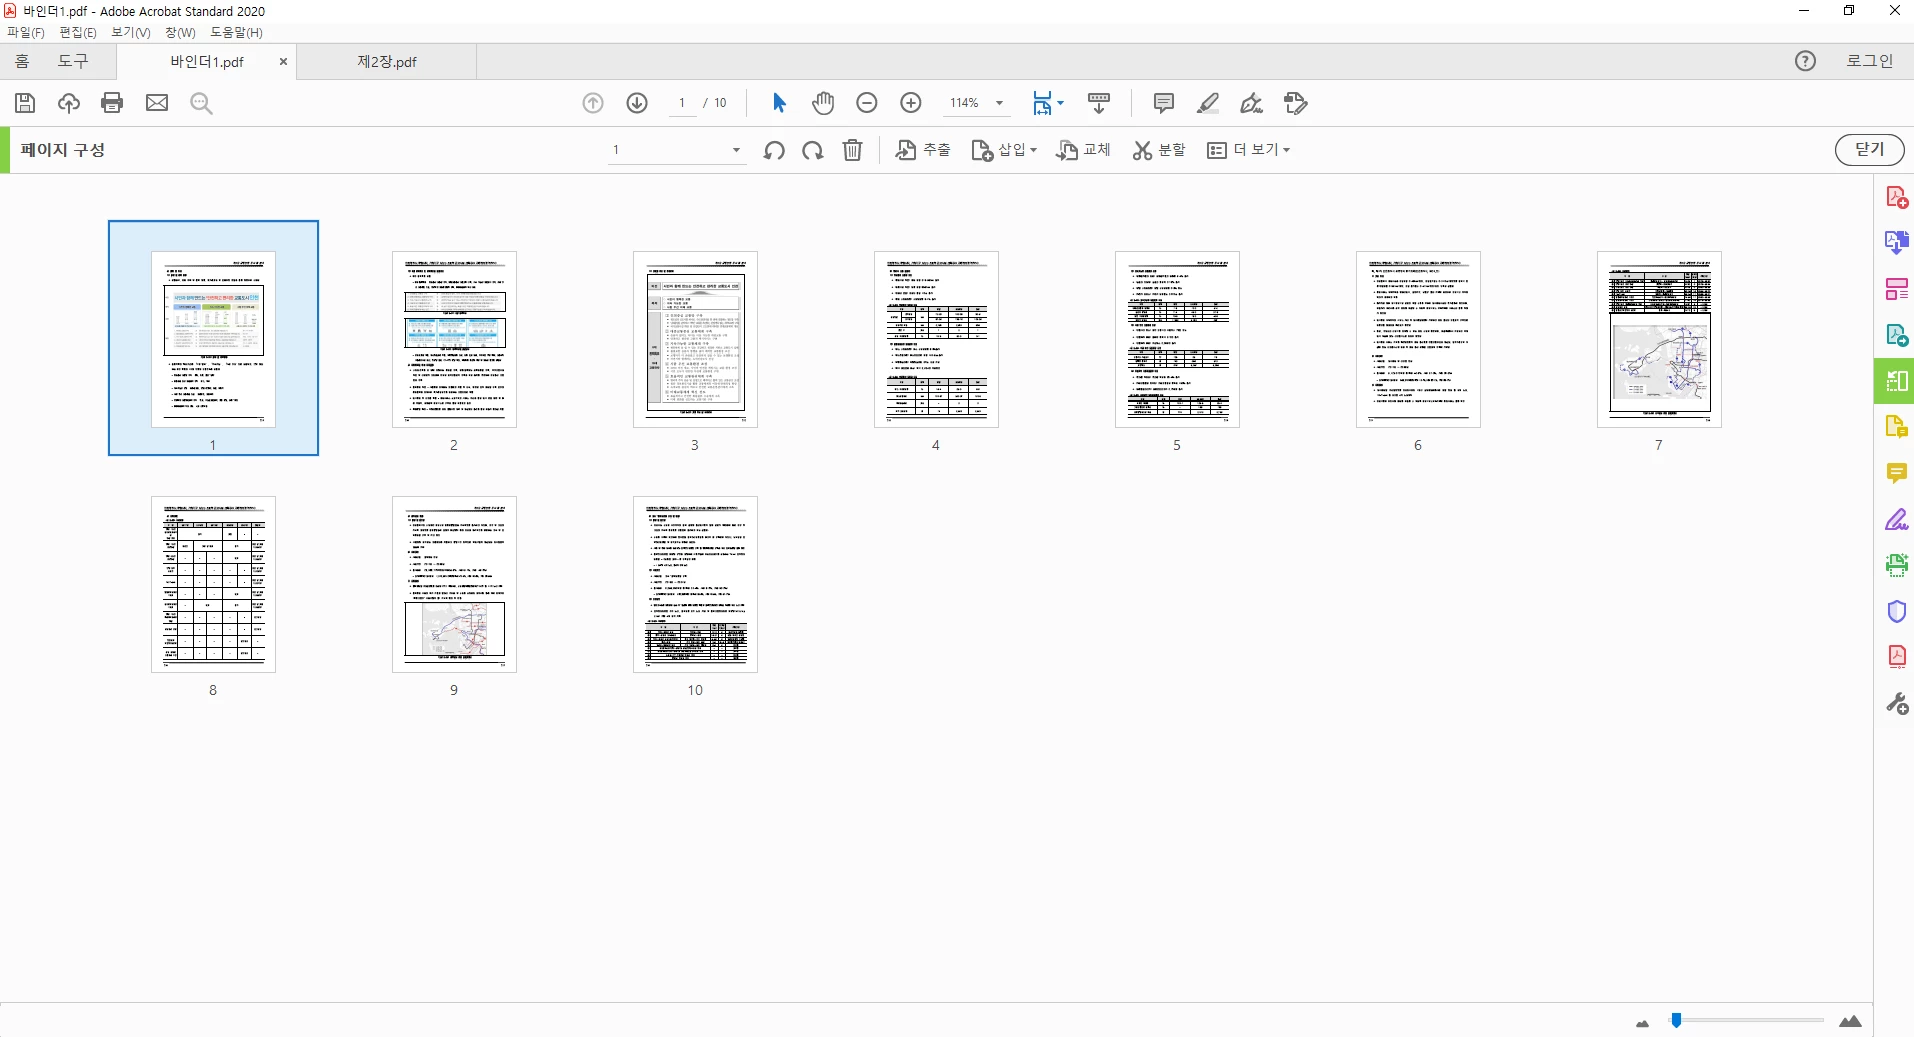Open the green Scan/Print tool in sidebar
Image resolution: width=1914 pixels, height=1037 pixels.
[x=1896, y=565]
